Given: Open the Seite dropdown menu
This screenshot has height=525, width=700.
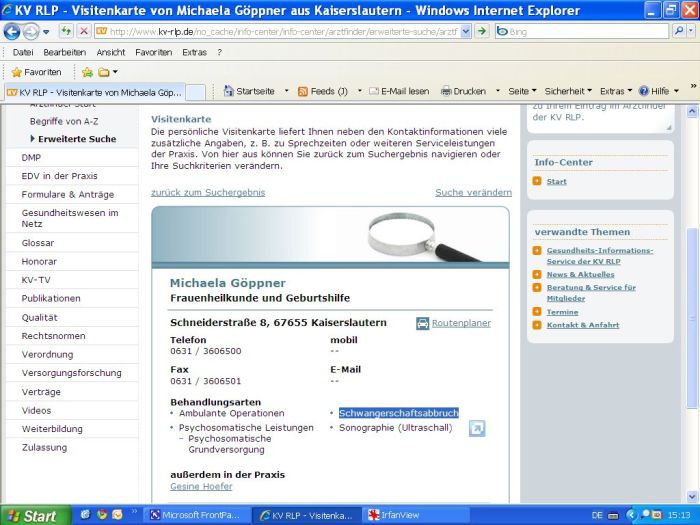Looking at the screenshot, I should click(x=522, y=92).
